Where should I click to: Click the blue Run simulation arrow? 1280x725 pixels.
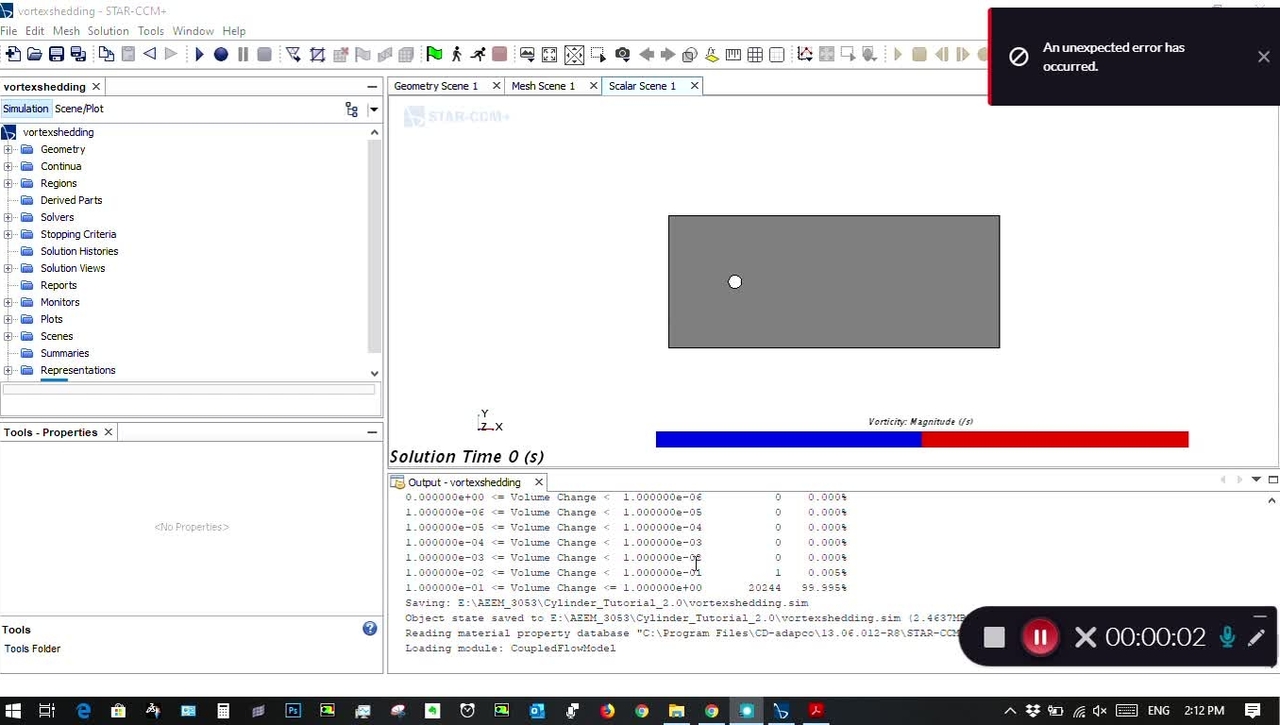tap(199, 54)
